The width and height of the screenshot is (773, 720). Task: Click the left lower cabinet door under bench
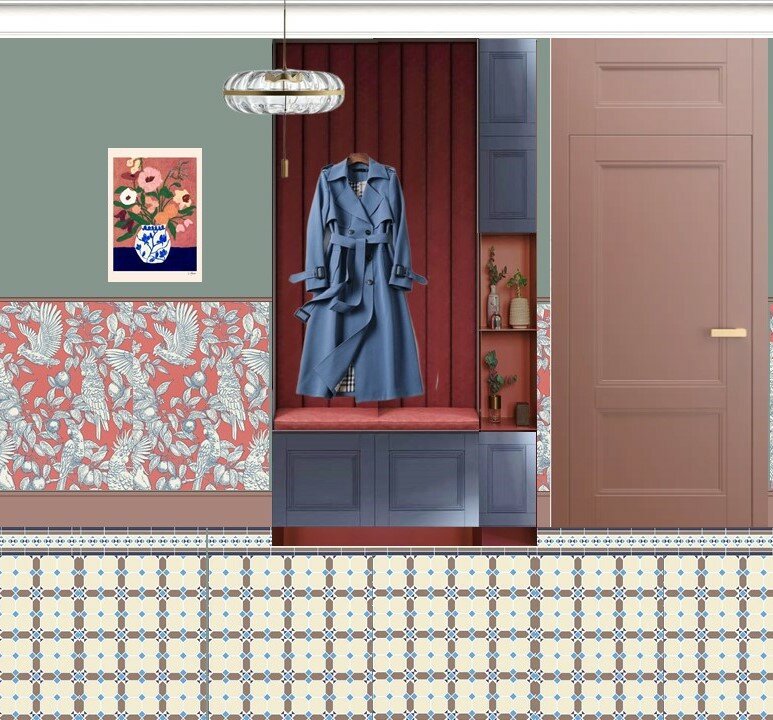point(323,479)
